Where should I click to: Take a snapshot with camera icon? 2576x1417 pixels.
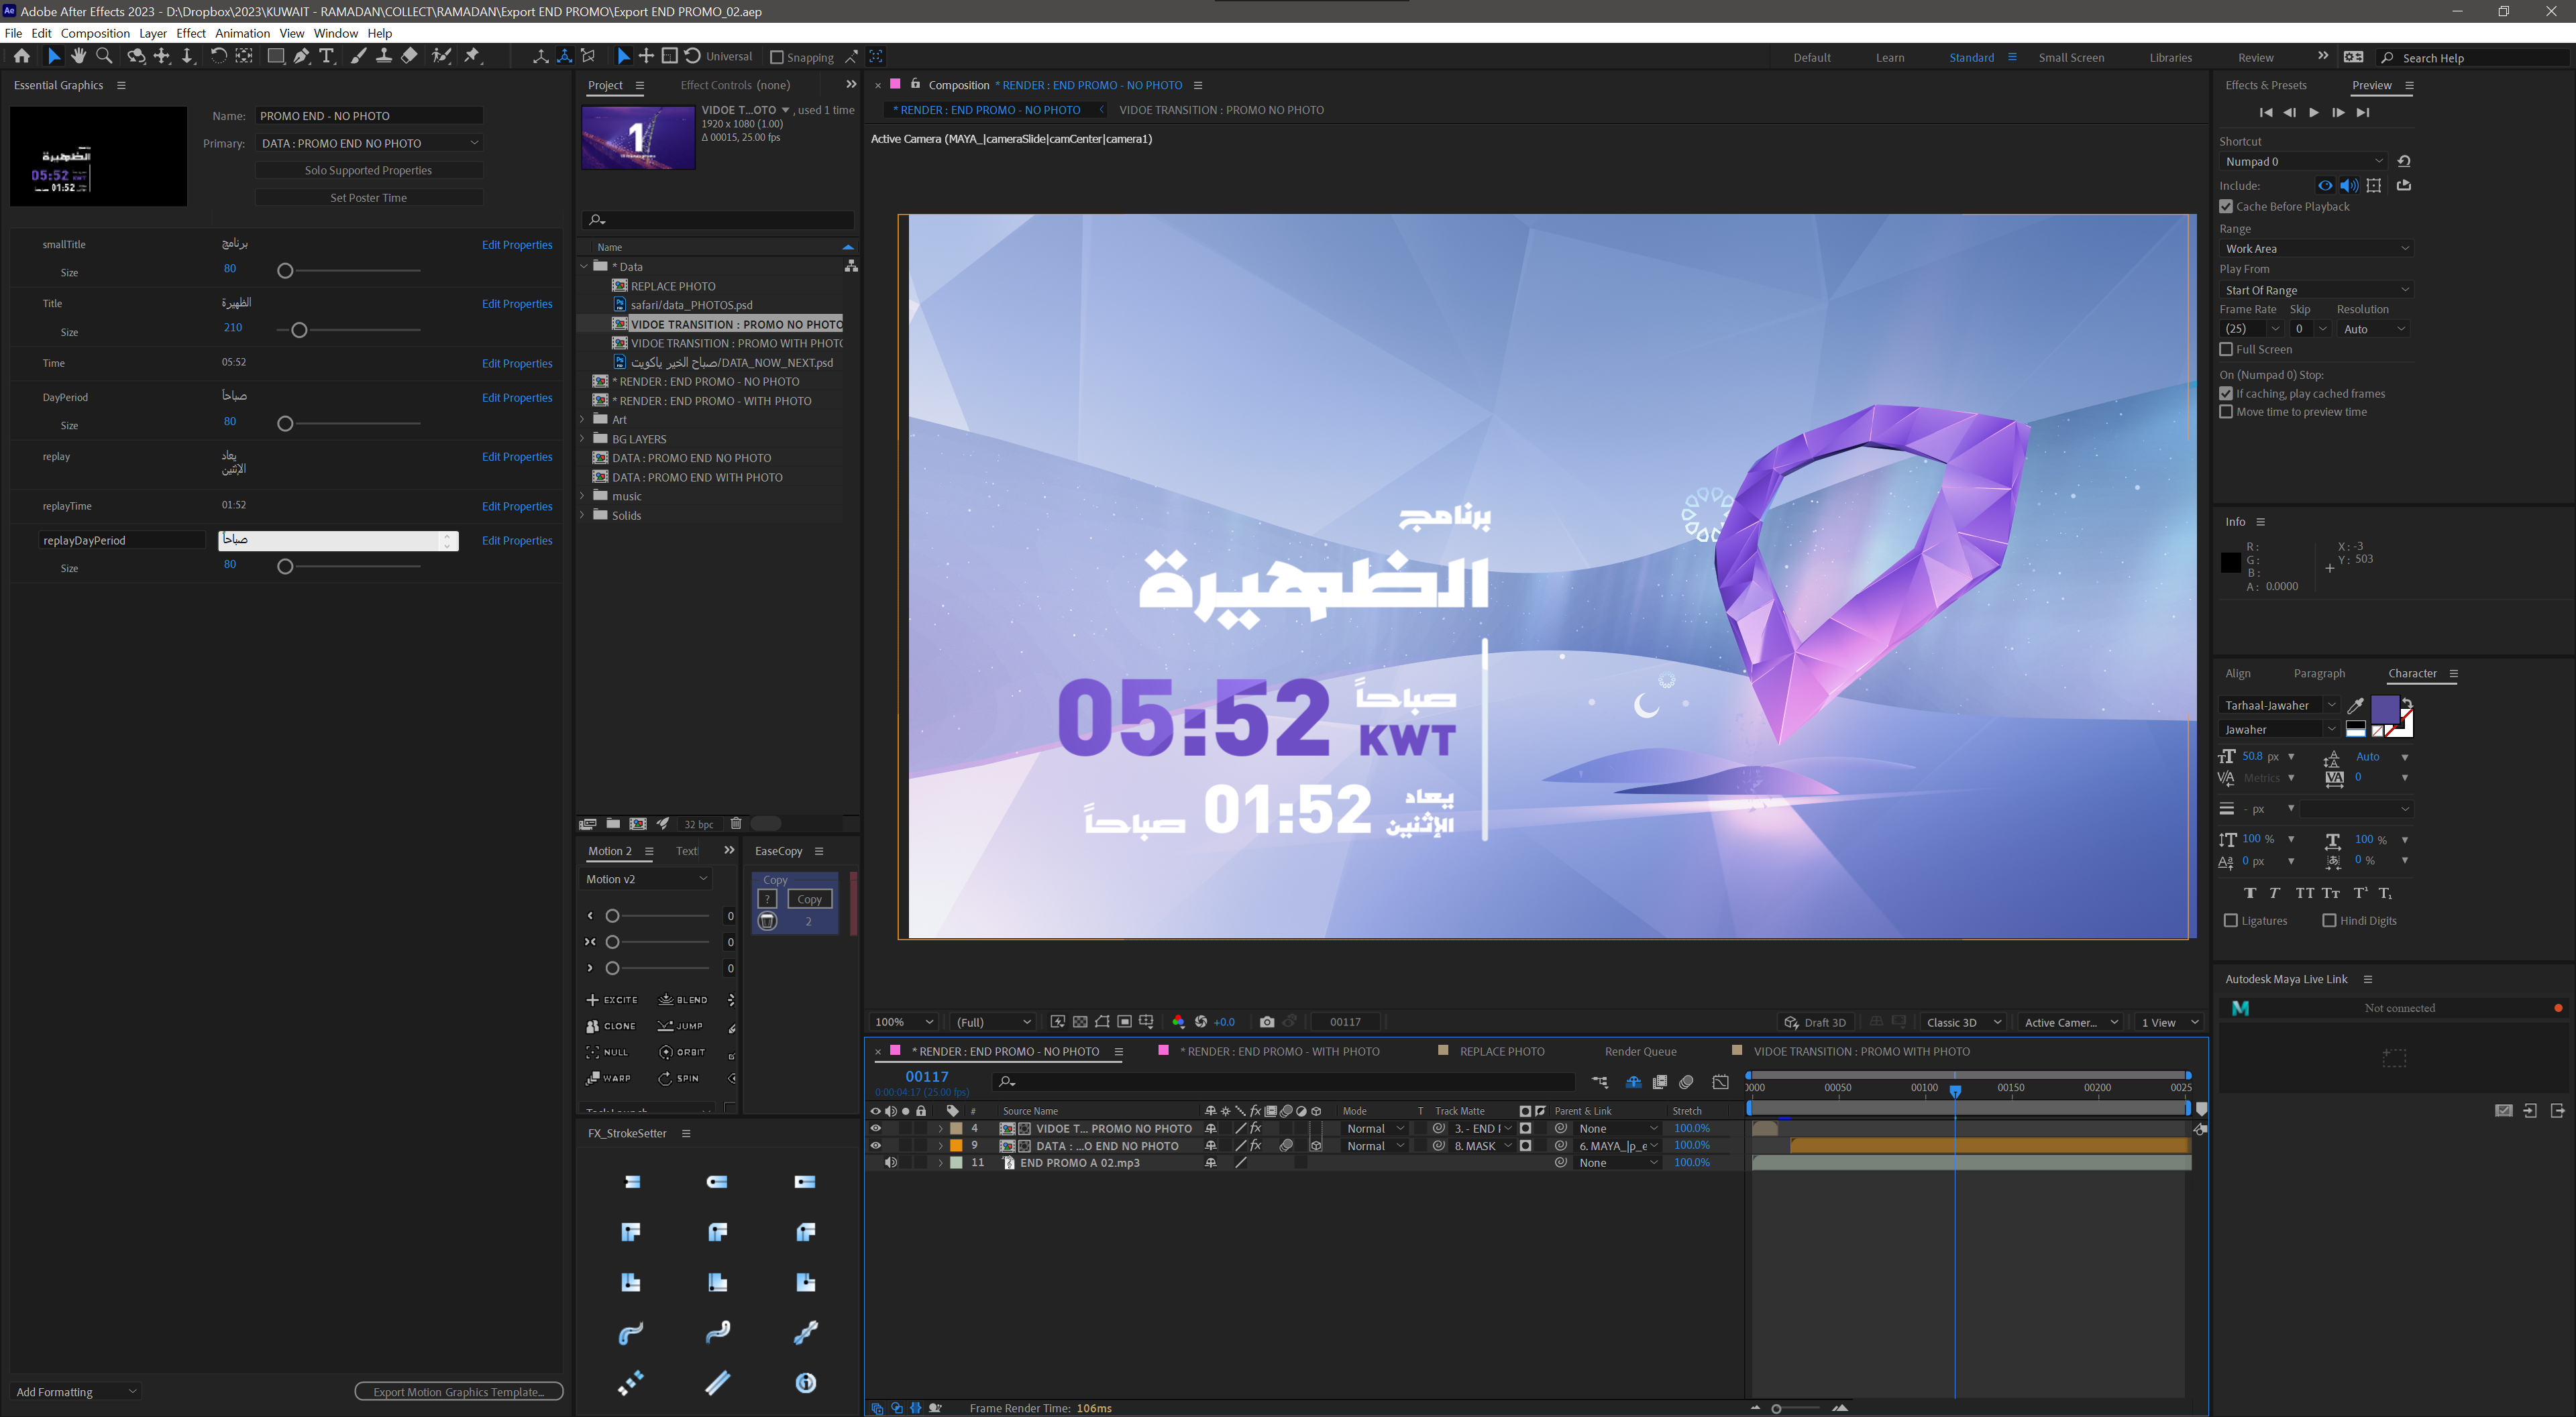tap(1267, 1022)
